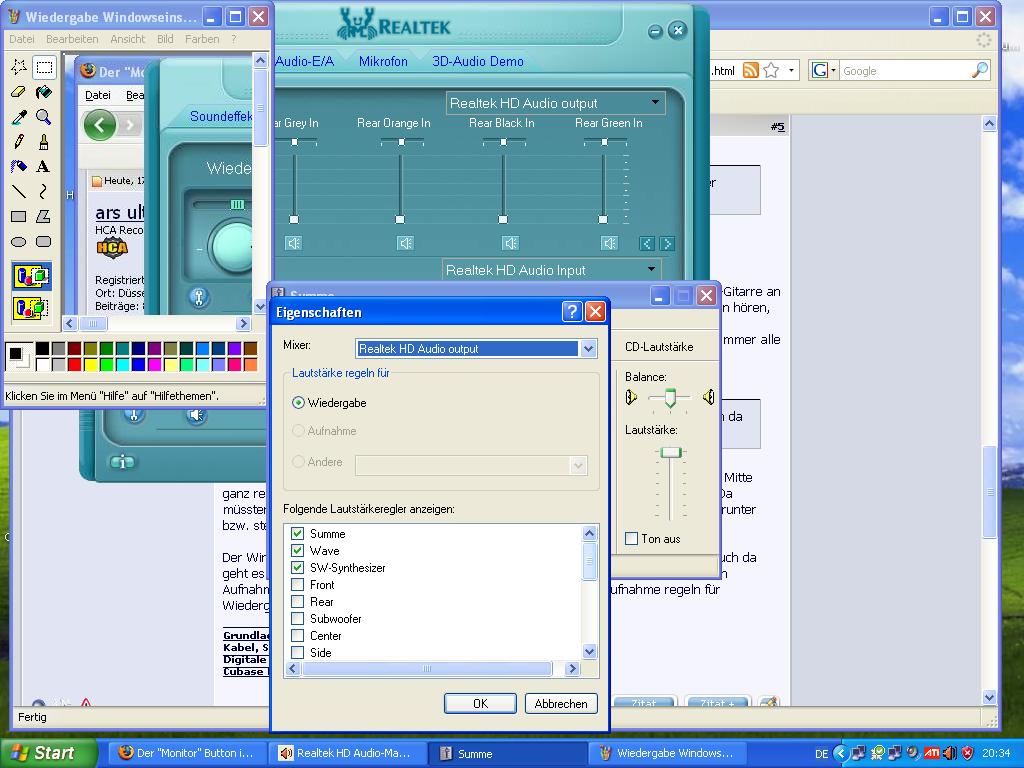This screenshot has width=1024, height=768.
Task: Select the Rounded Rectangle tool
Action: [44, 242]
